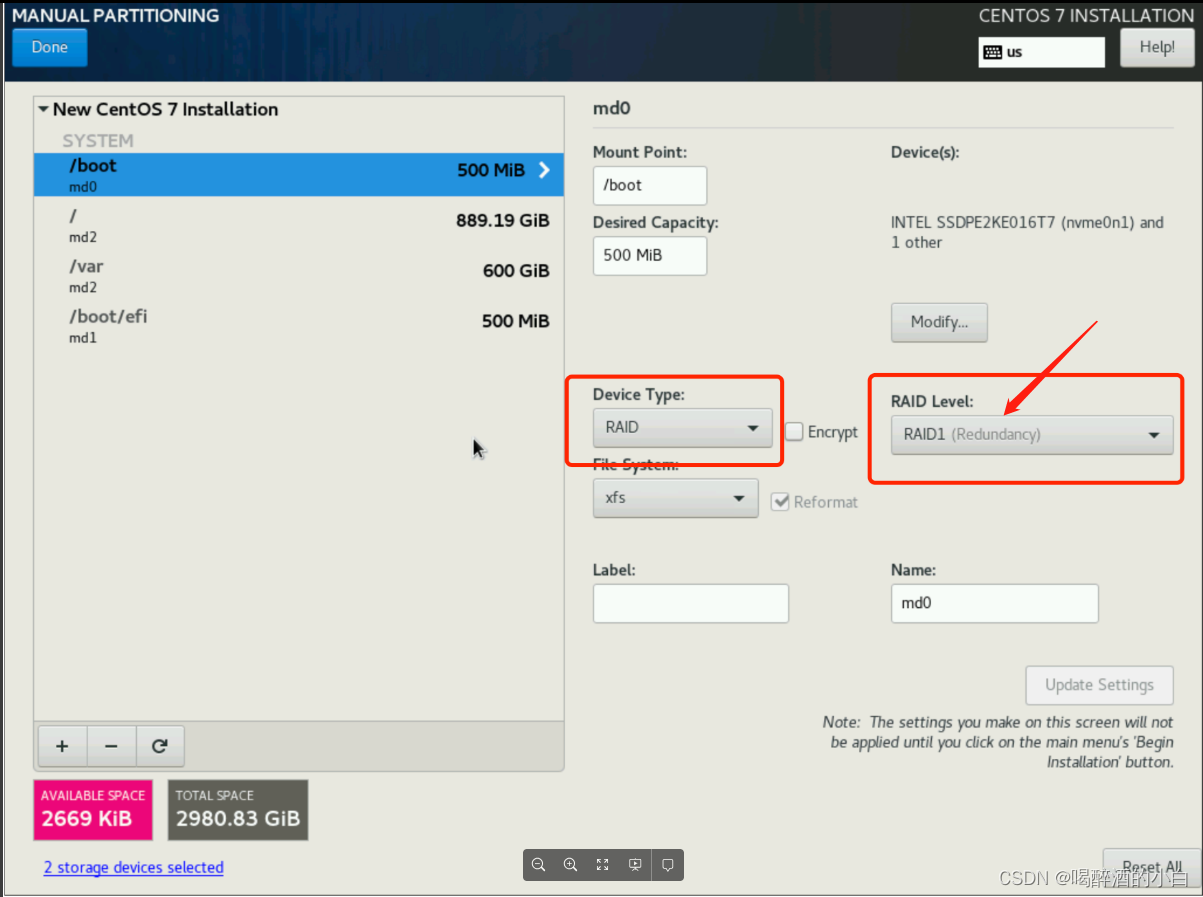Click the Desired Capacity input field
Viewport: 1203px width, 897px height.
pyautogui.click(x=650, y=255)
